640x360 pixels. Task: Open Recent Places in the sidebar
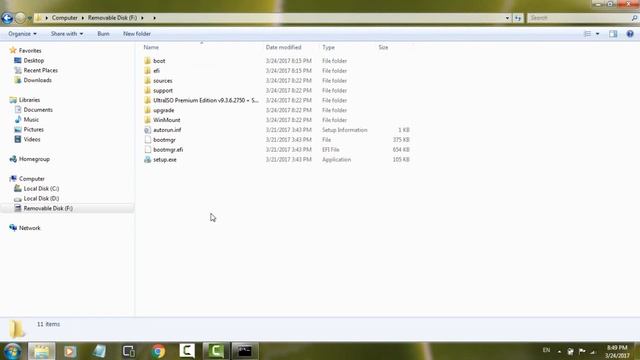click(40, 70)
